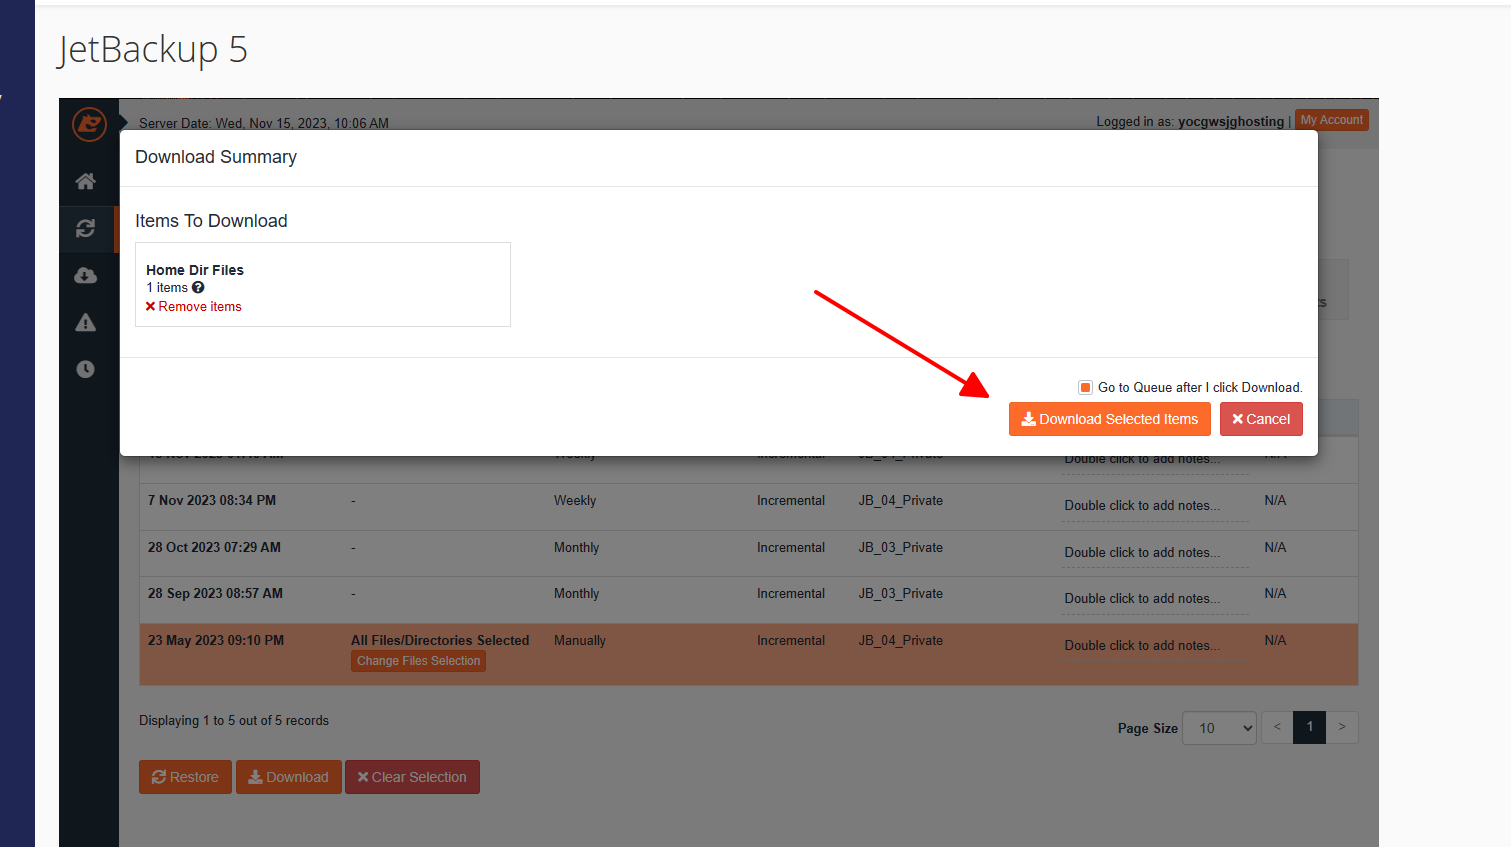Click the help question mark beside "1 items"
1511x847 pixels.
click(x=198, y=287)
